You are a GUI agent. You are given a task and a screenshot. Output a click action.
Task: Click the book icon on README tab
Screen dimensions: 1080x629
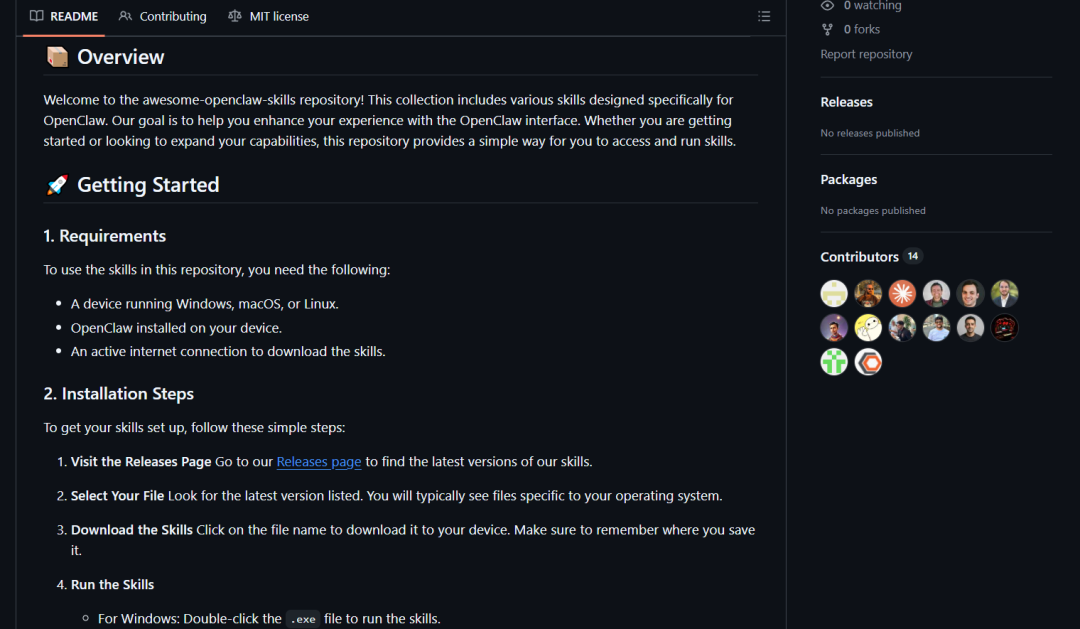37,16
